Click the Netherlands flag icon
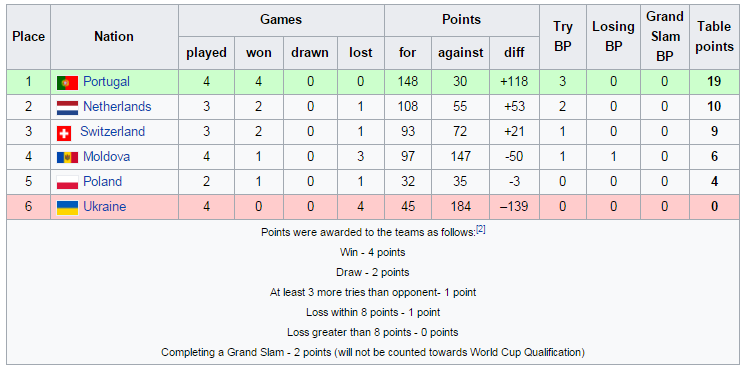745x371 pixels. tap(67, 107)
